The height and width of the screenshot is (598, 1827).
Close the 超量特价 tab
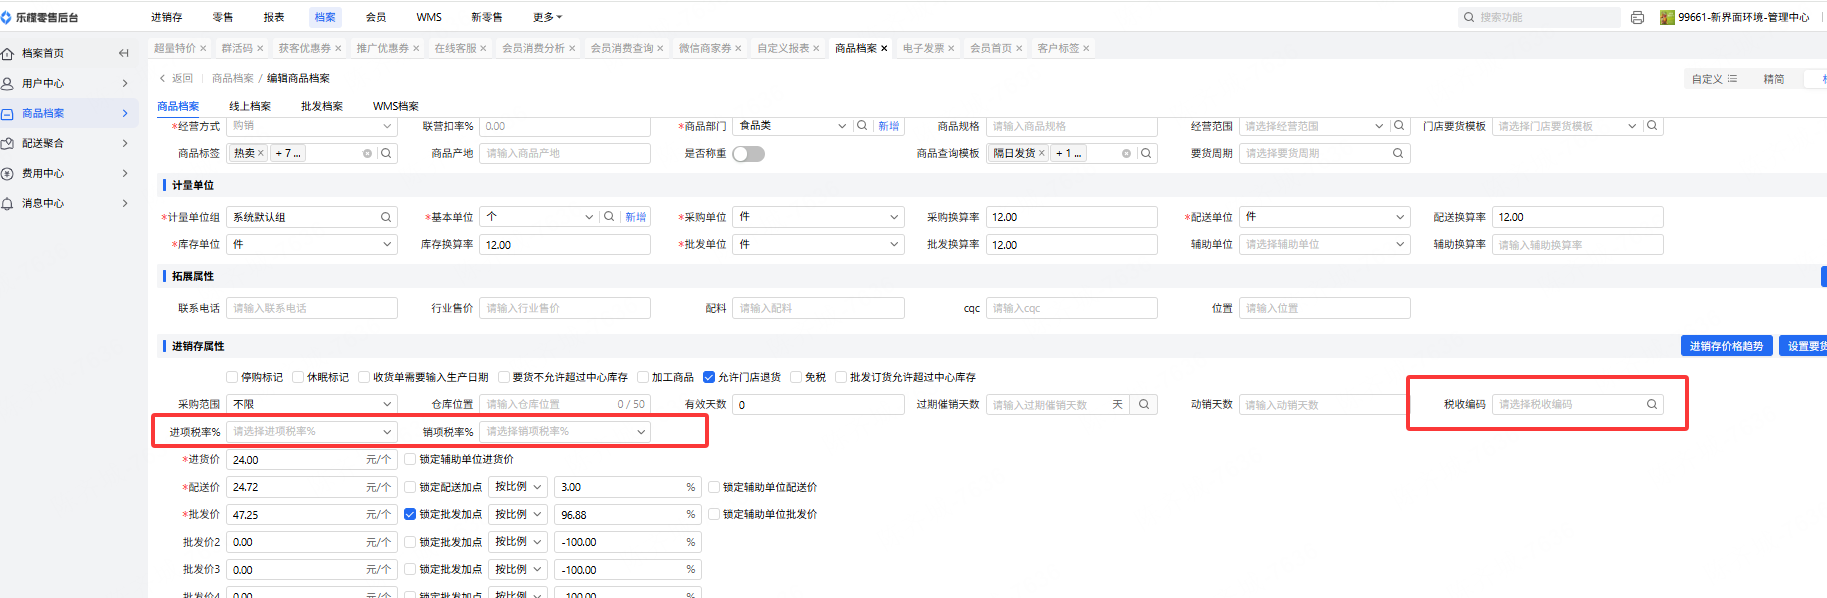click(x=203, y=48)
